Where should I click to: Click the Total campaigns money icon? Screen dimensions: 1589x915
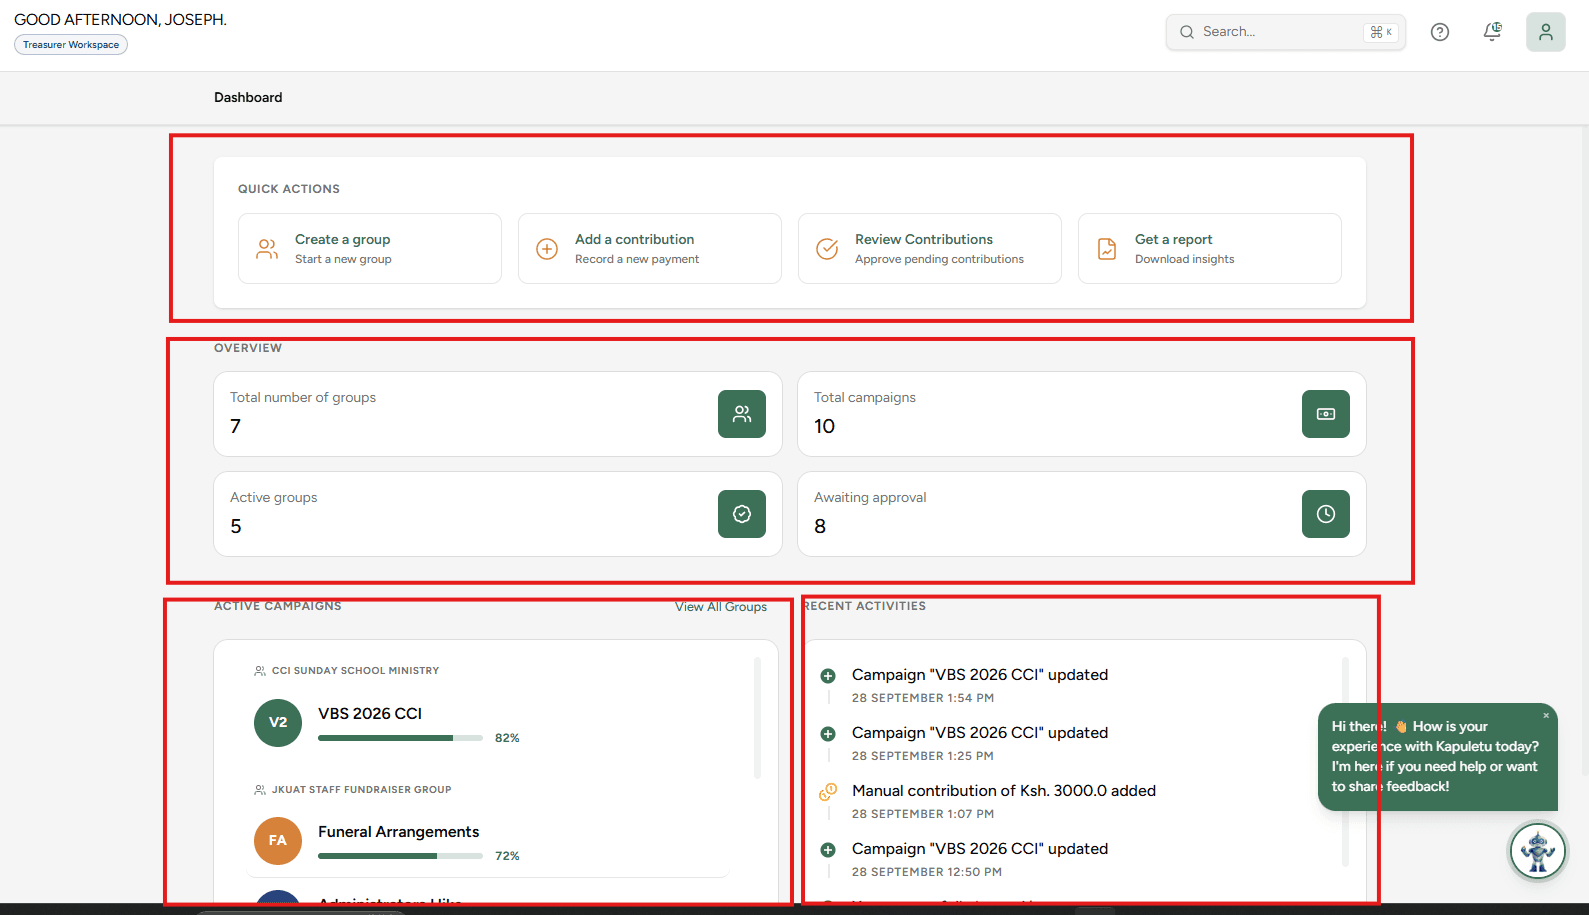point(1326,414)
